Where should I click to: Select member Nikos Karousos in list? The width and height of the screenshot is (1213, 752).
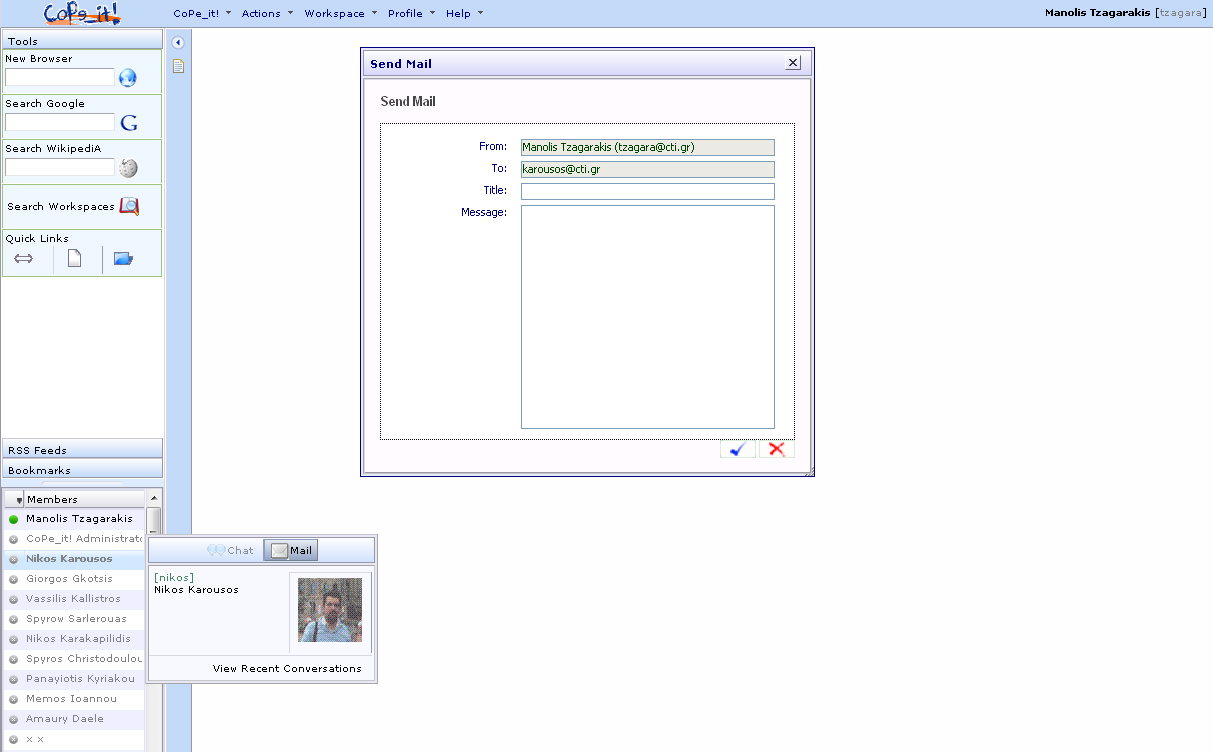(69, 559)
